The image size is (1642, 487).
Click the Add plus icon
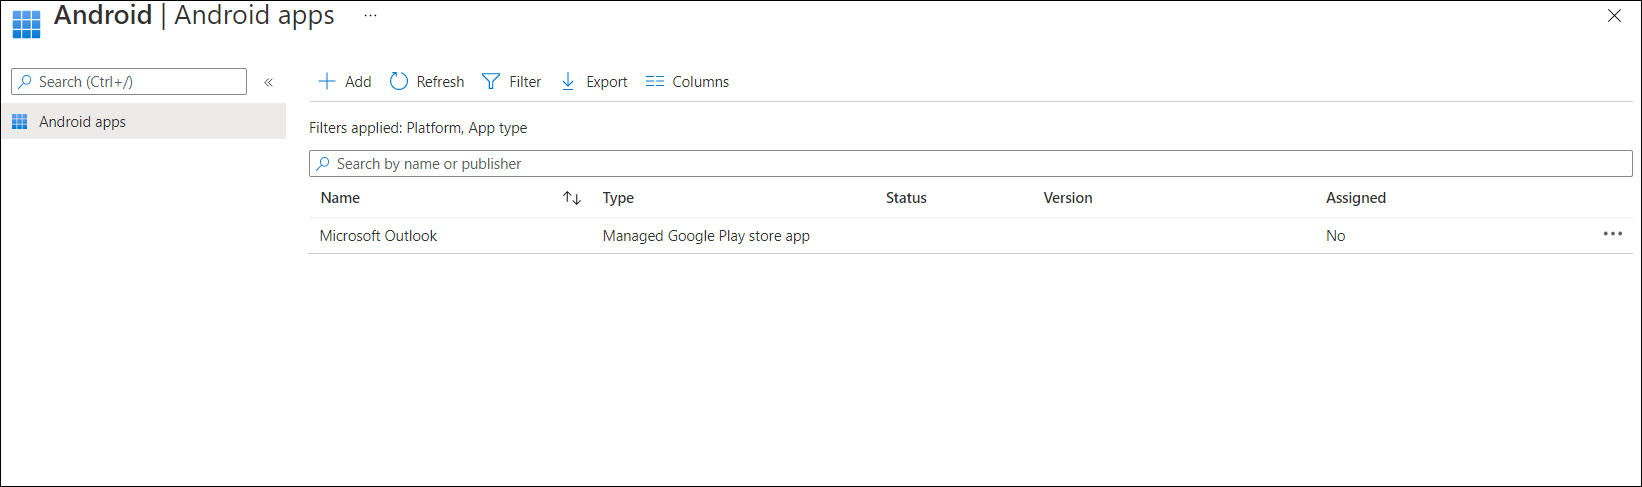327,82
